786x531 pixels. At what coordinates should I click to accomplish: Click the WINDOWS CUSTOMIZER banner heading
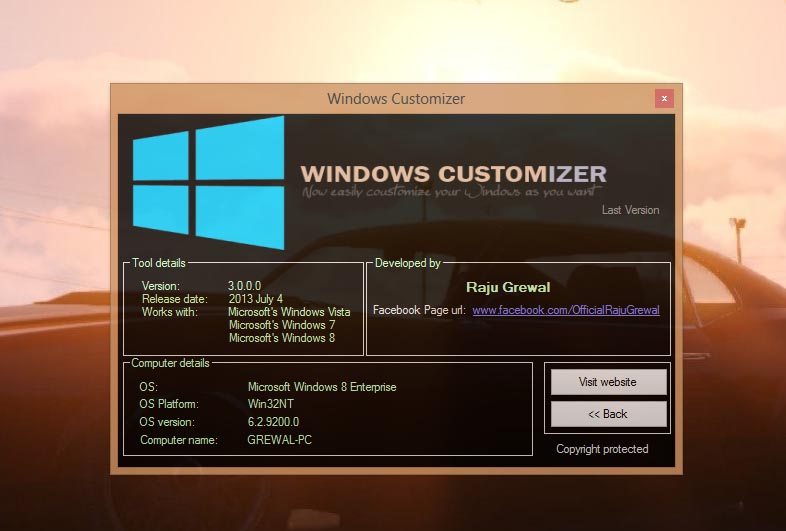454,174
